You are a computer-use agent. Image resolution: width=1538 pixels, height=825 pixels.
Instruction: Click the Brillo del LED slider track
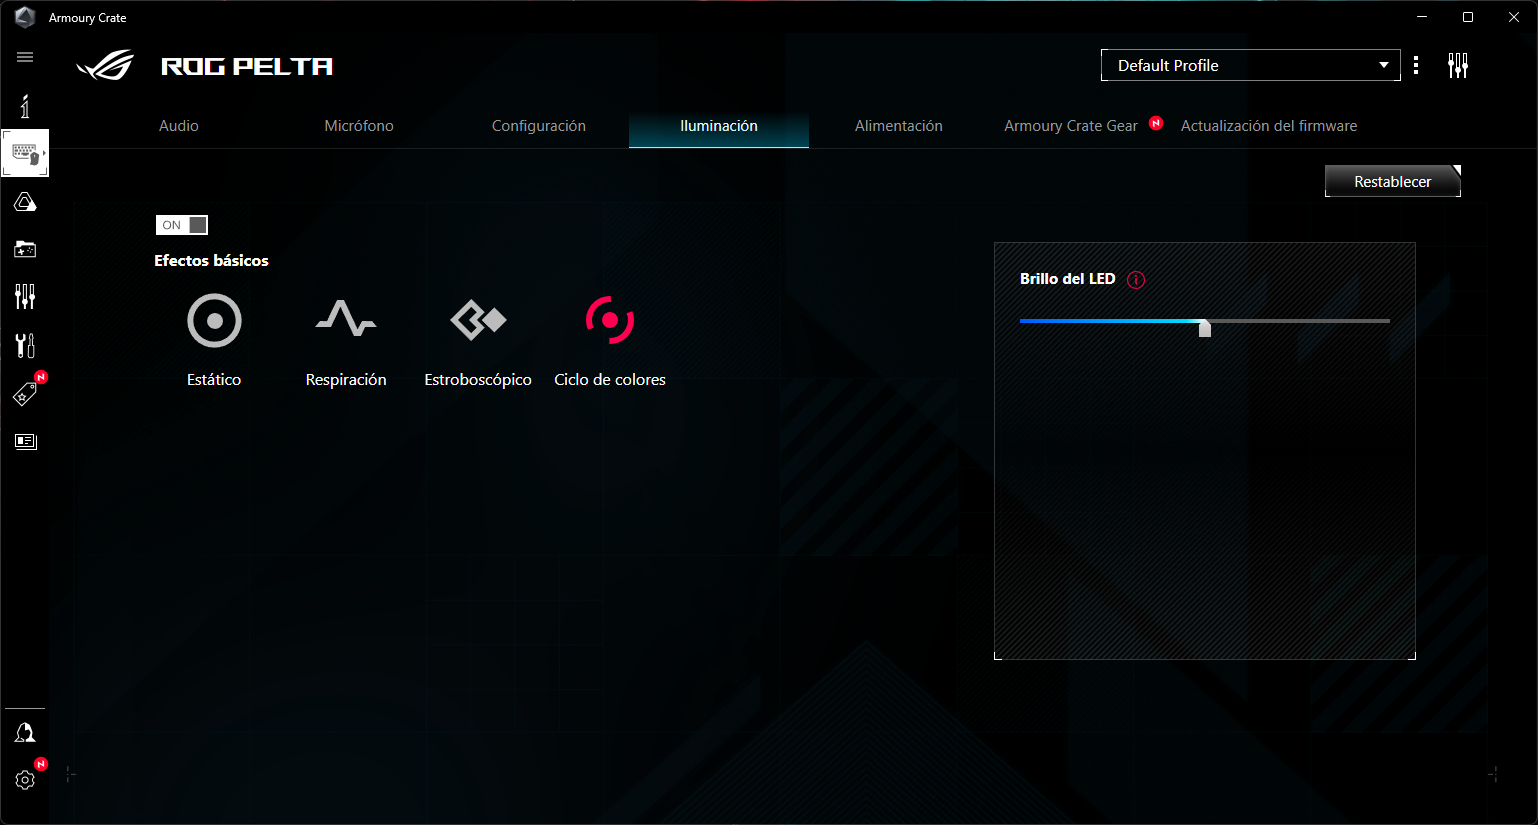[1205, 321]
